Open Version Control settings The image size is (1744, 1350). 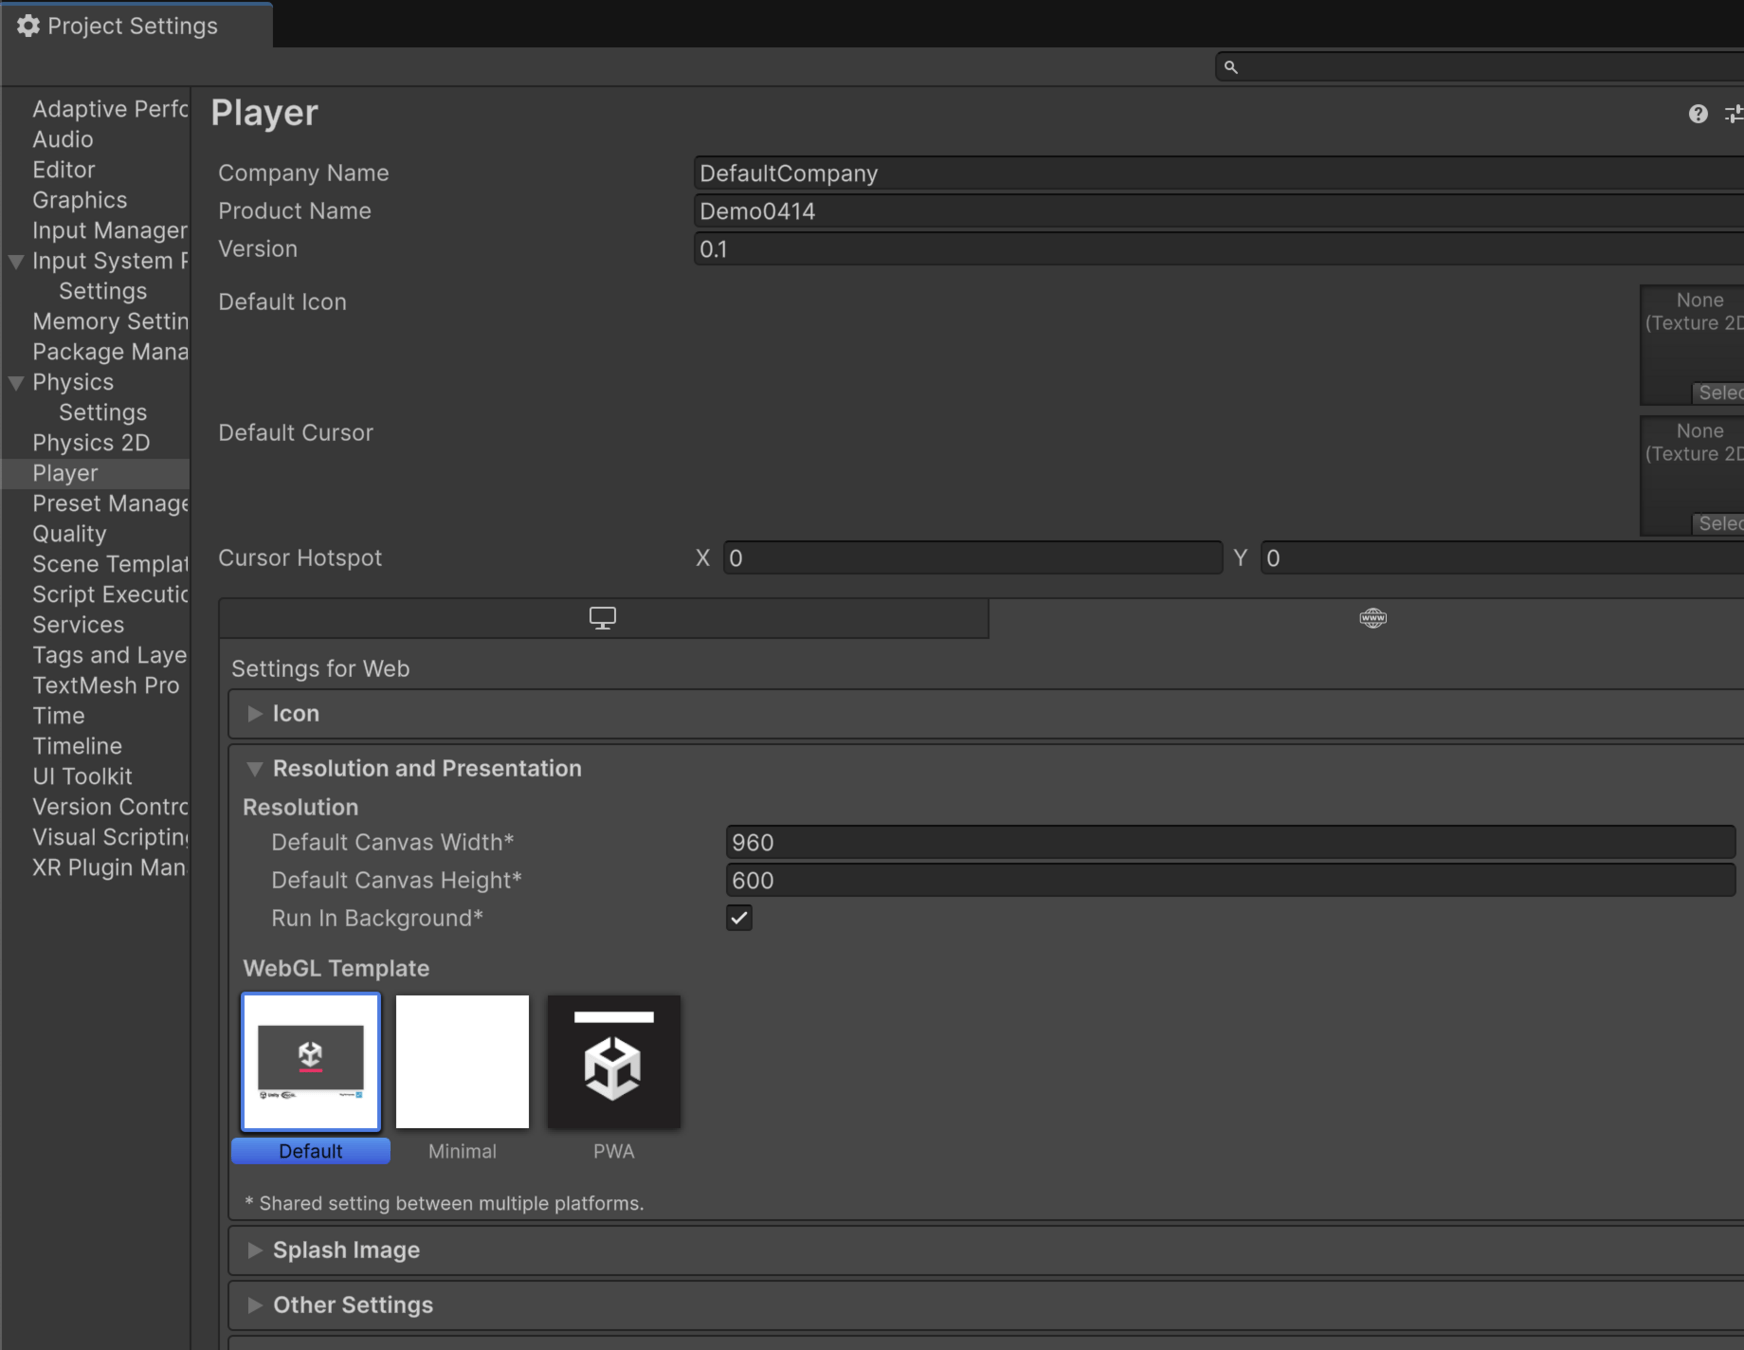pyautogui.click(x=110, y=807)
